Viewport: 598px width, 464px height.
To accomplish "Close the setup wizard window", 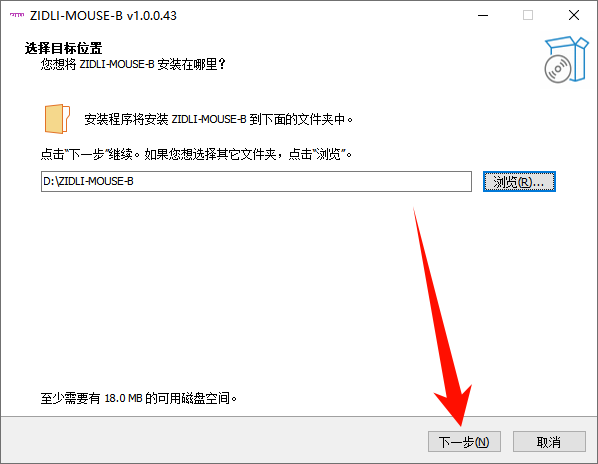I will (x=574, y=15).
